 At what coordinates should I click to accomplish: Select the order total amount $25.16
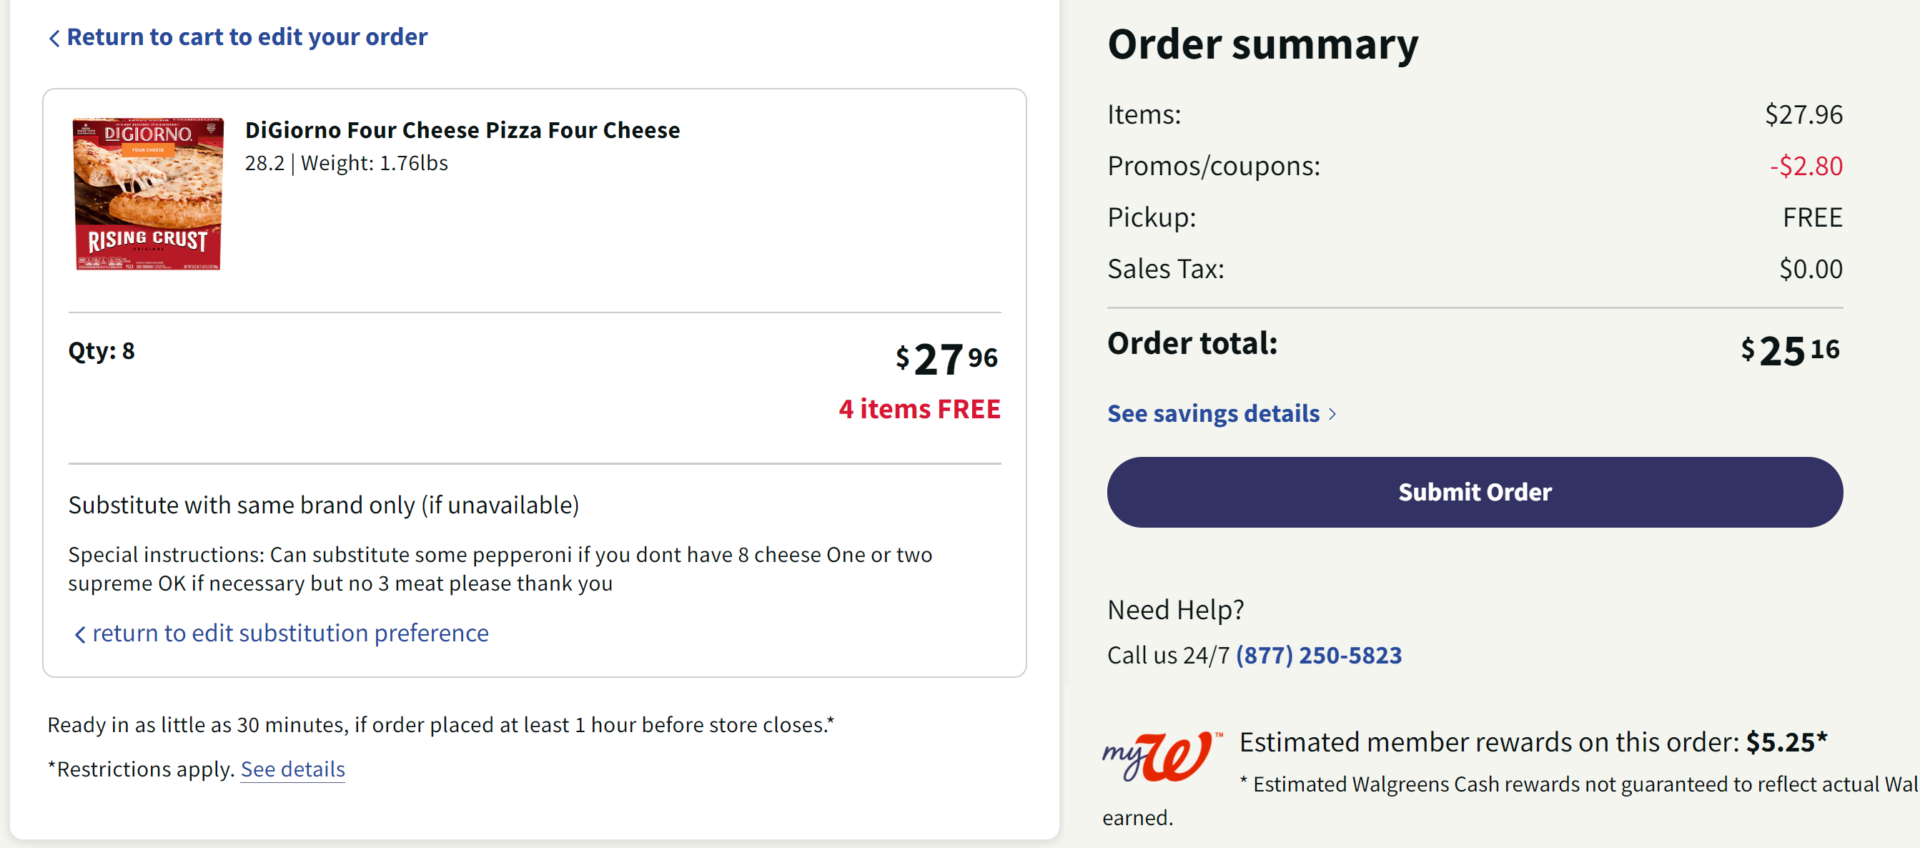pyautogui.click(x=1788, y=350)
